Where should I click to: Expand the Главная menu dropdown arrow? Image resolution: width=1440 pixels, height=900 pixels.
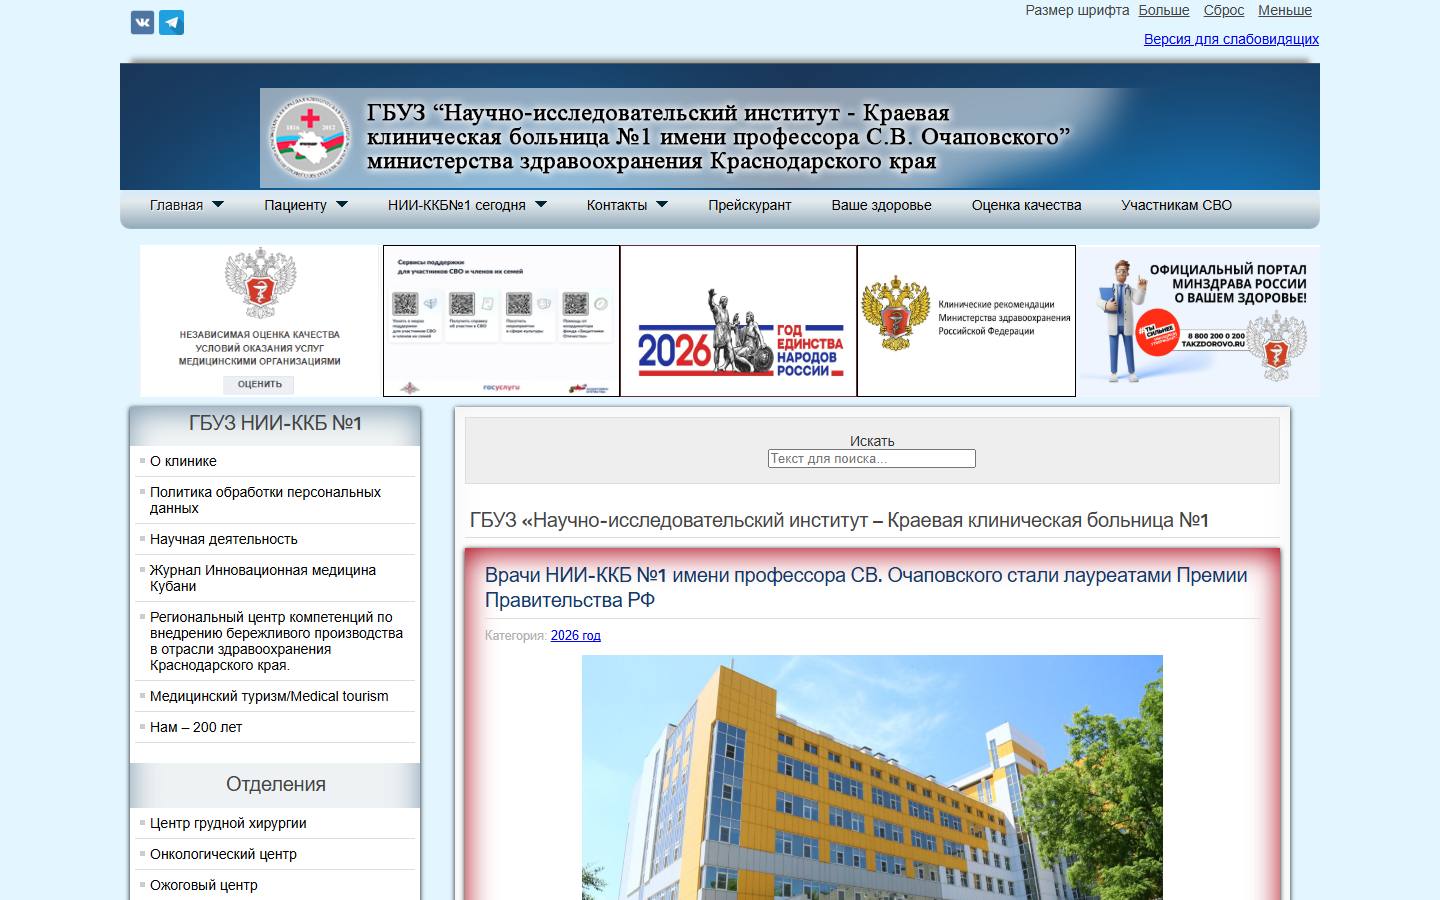tap(218, 205)
